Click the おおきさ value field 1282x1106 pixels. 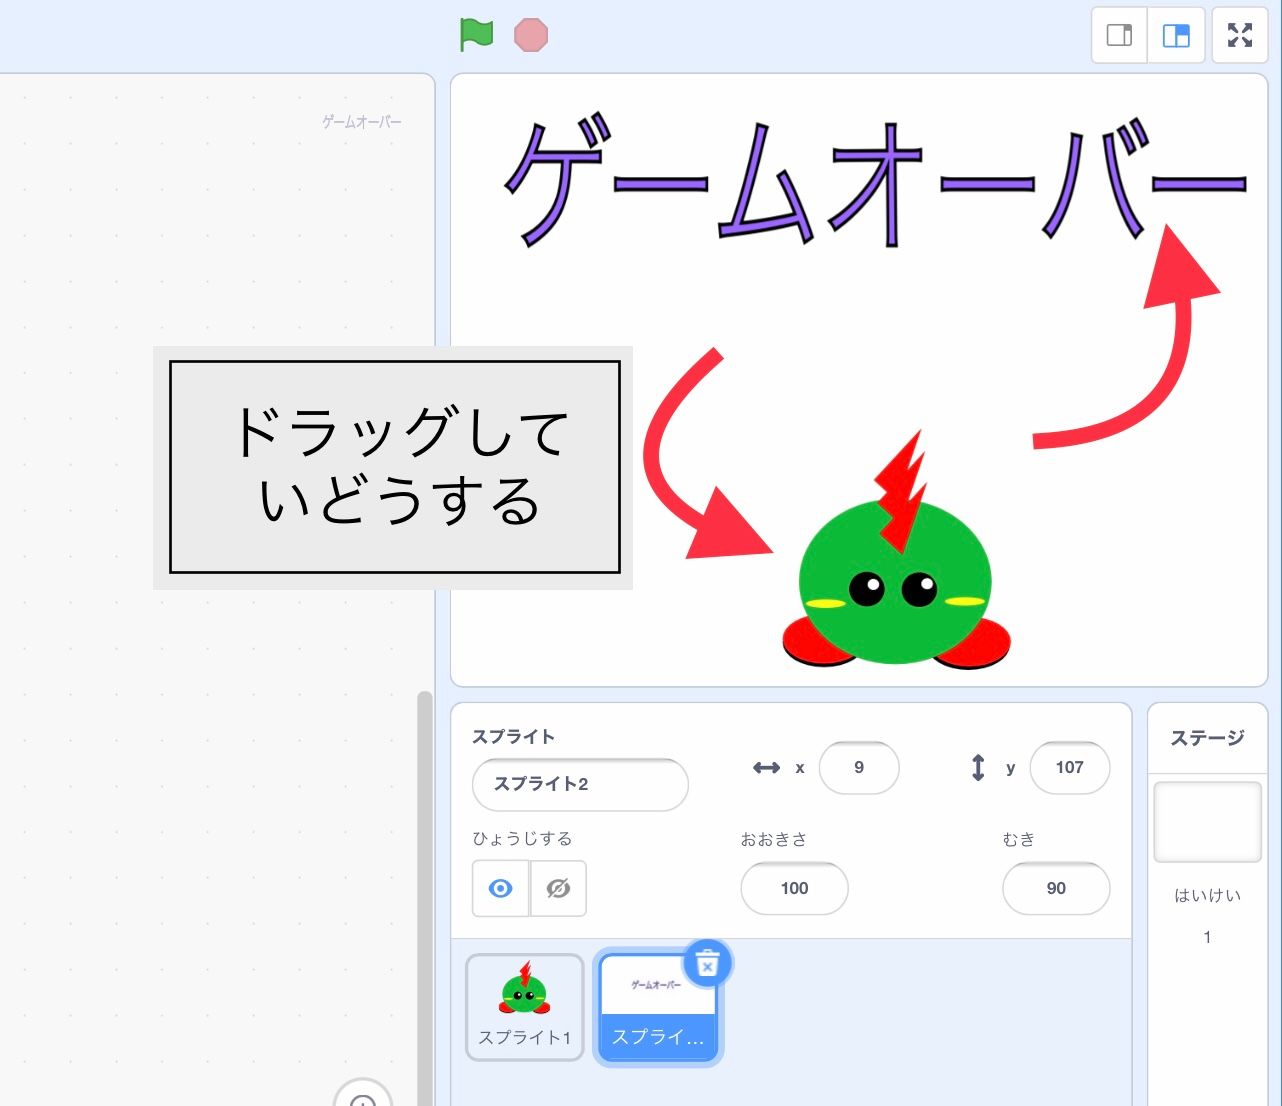click(x=794, y=888)
